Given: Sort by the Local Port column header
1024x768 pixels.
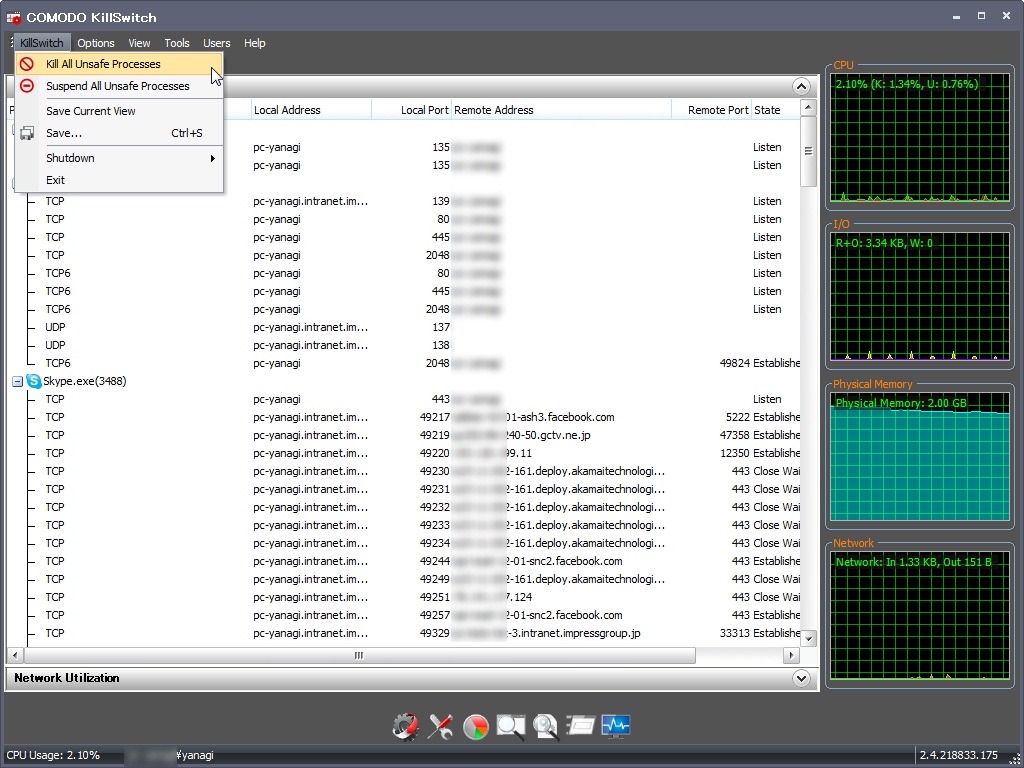Looking at the screenshot, I should tap(411, 110).
